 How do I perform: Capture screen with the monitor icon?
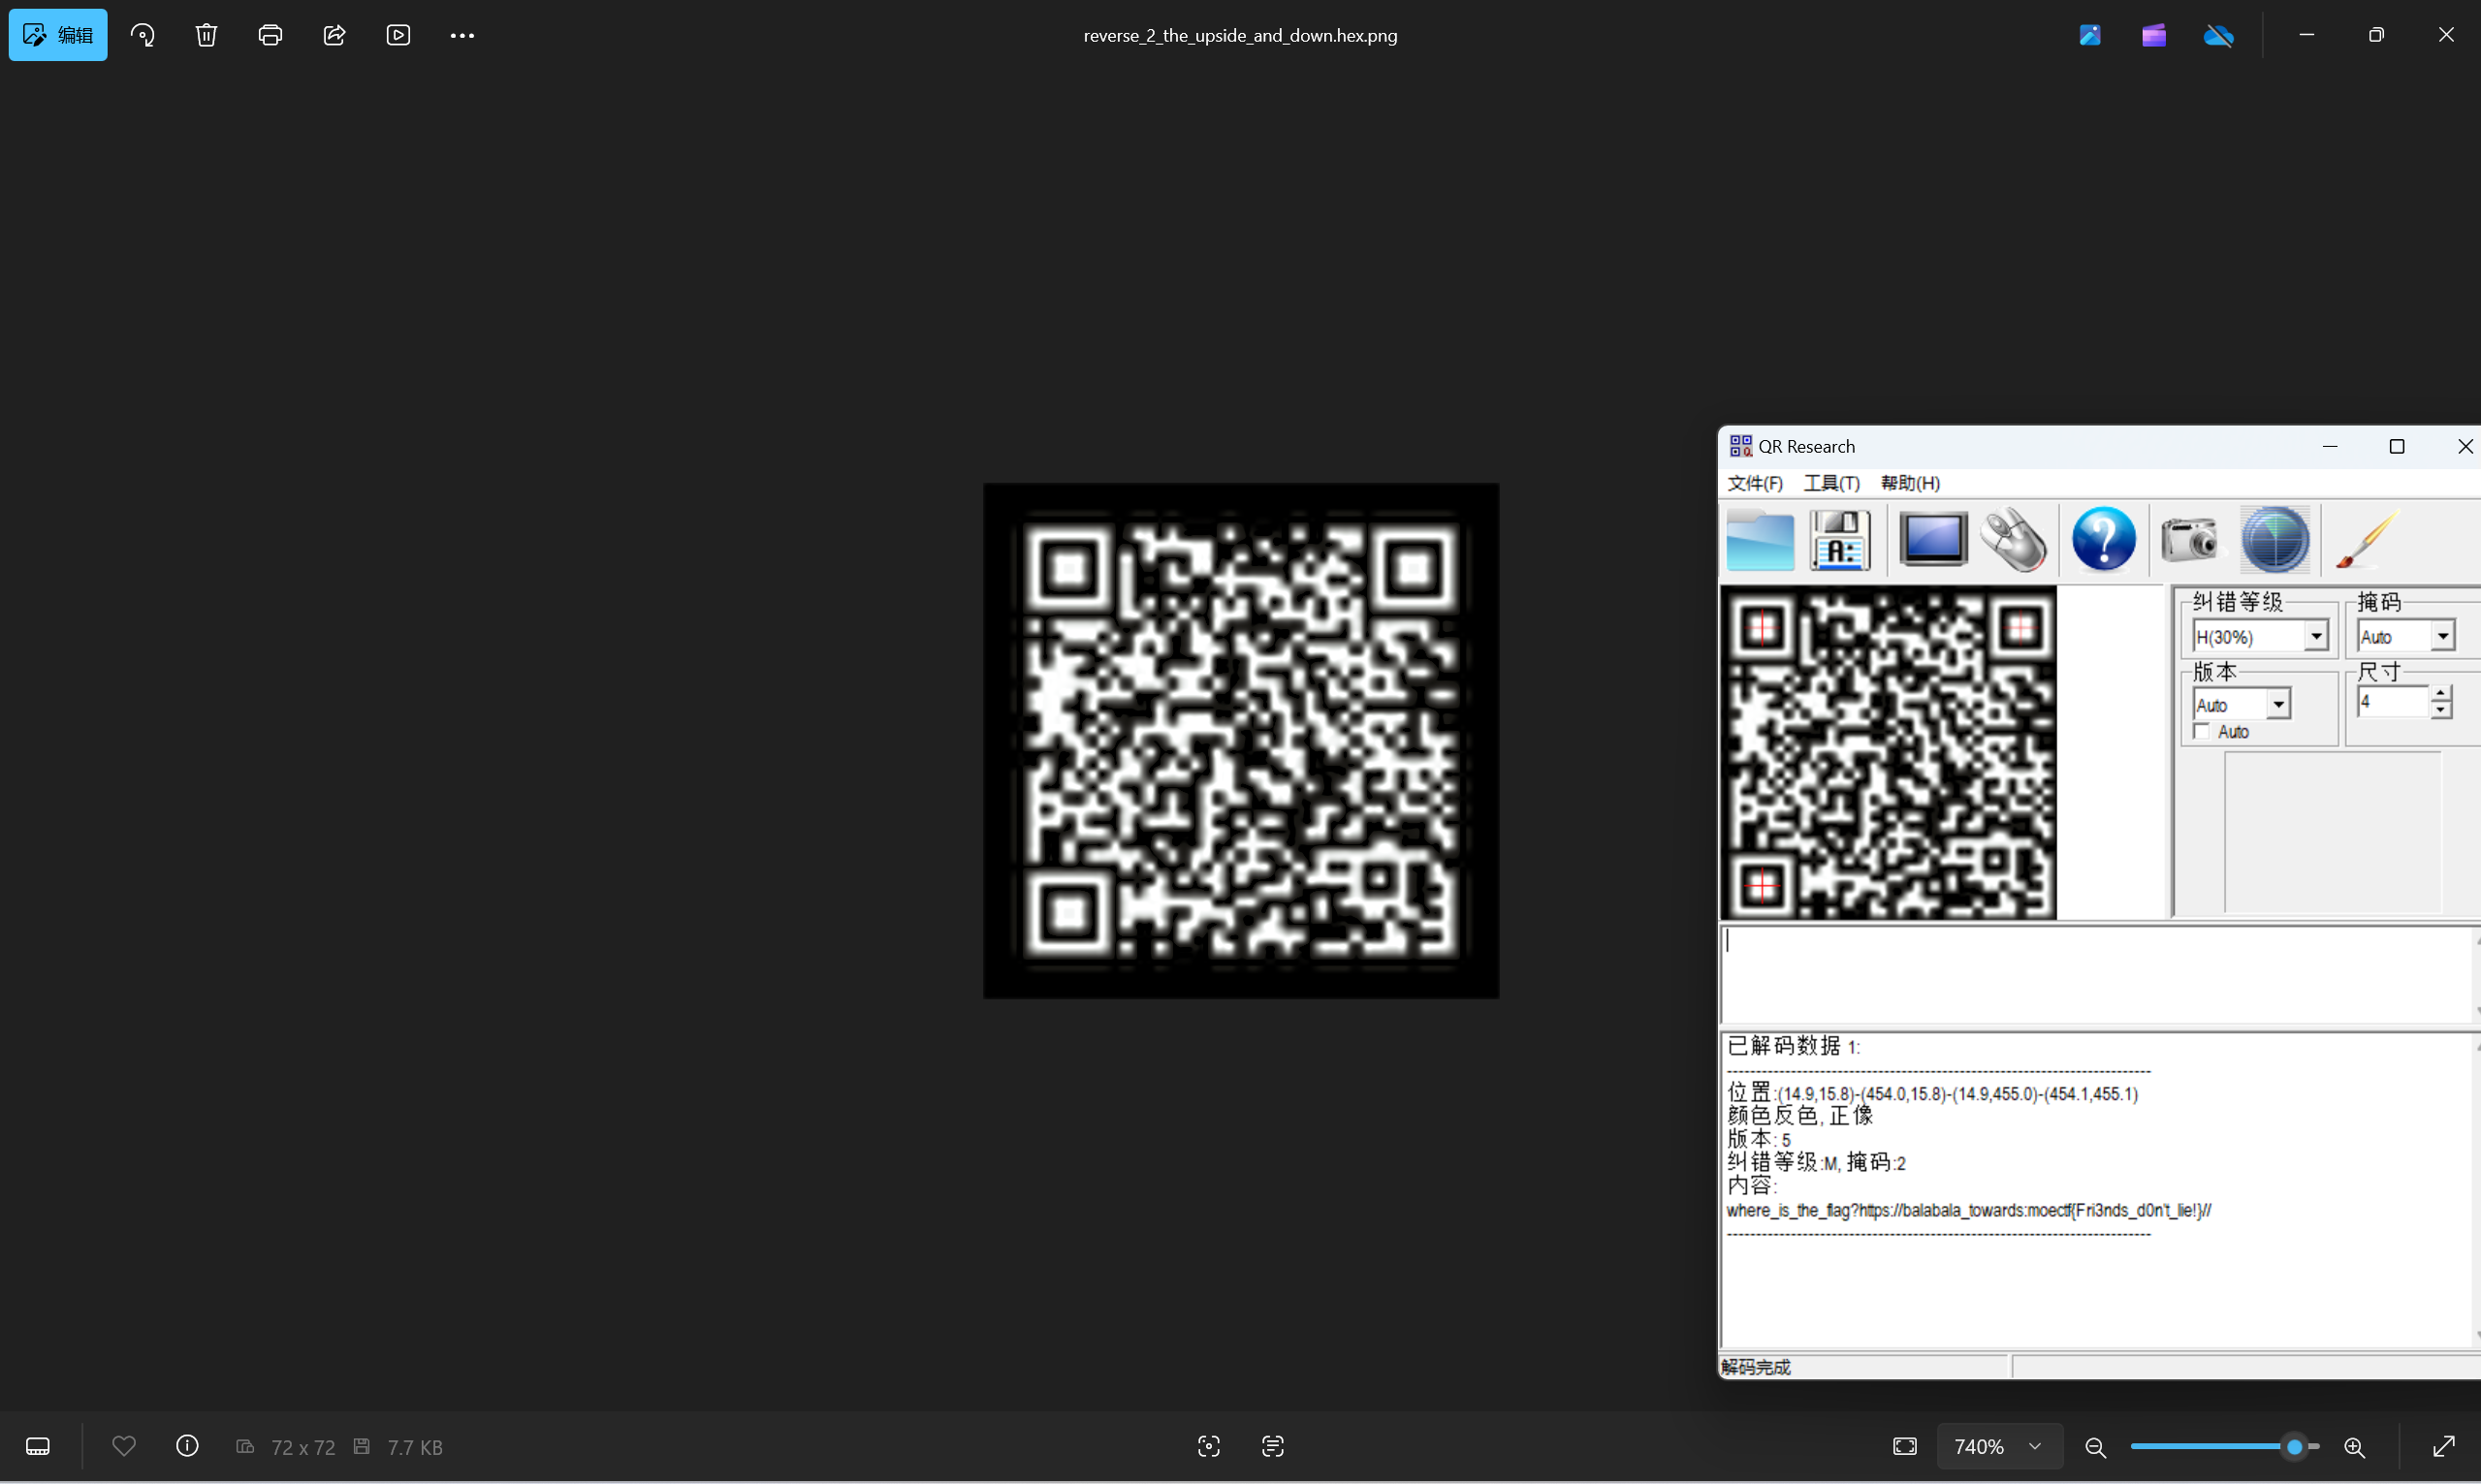pos(1933,540)
